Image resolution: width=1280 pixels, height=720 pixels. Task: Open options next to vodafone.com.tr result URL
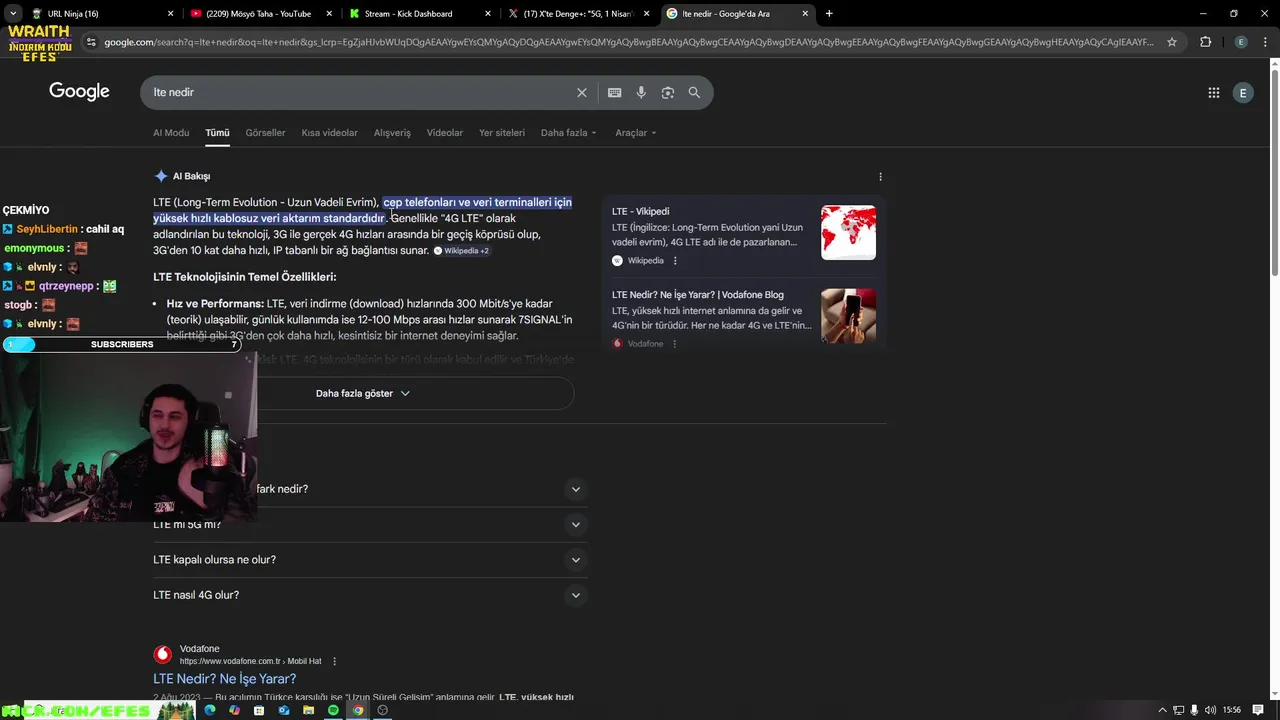pos(334,661)
